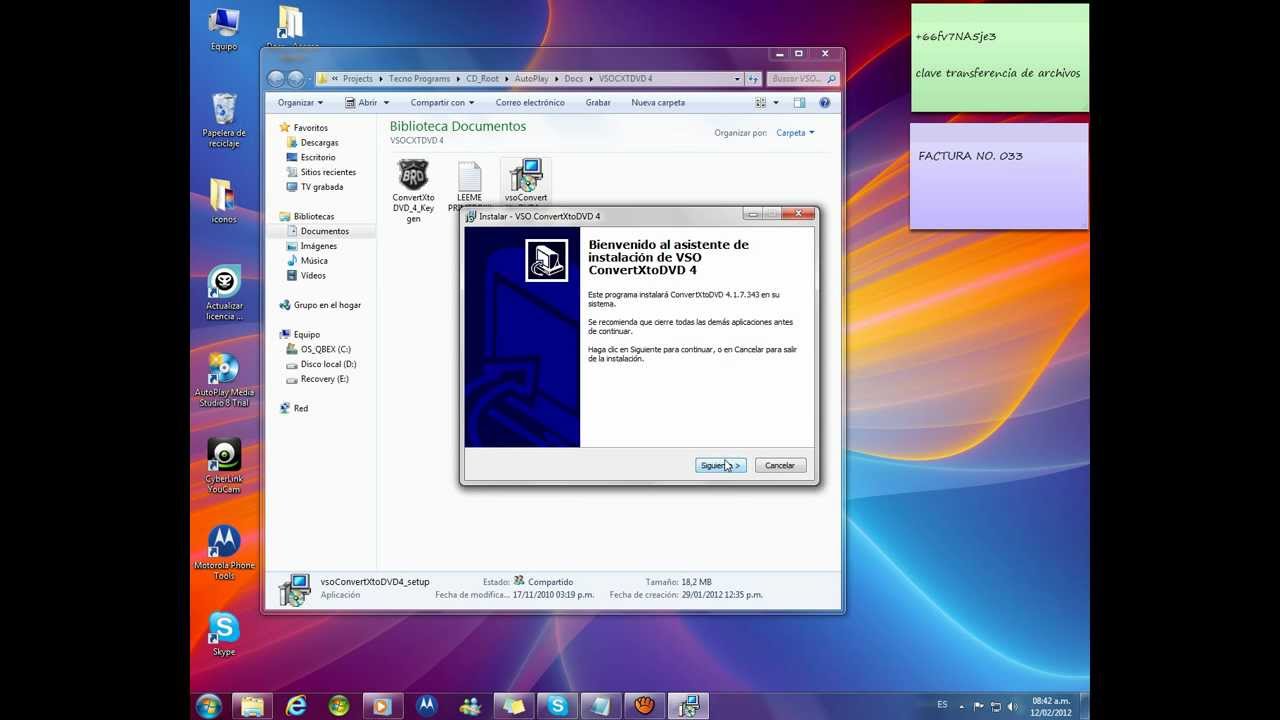Click Cancelar in the installer wizard
This screenshot has width=1280, height=720.
click(x=779, y=465)
